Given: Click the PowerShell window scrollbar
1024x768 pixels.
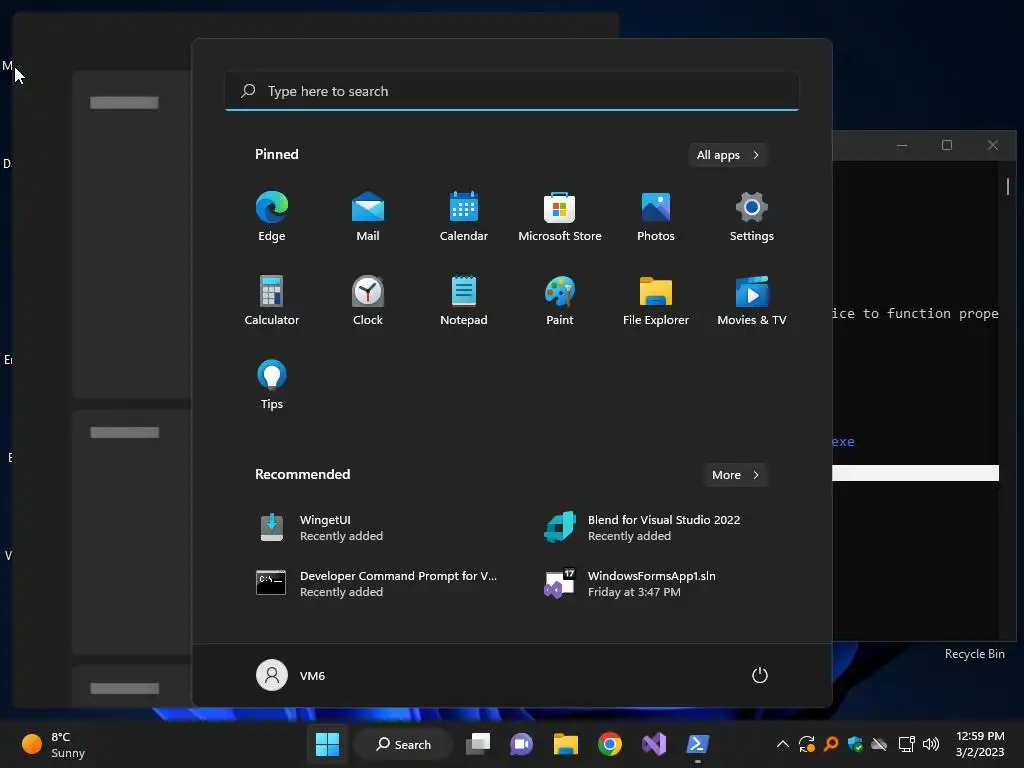Looking at the screenshot, I should click(x=1008, y=187).
